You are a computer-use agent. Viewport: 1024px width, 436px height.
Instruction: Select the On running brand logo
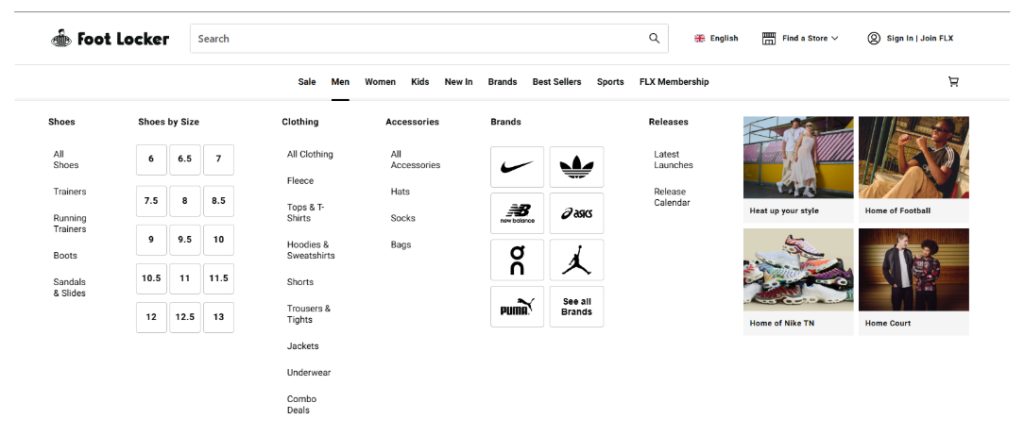coord(517,260)
